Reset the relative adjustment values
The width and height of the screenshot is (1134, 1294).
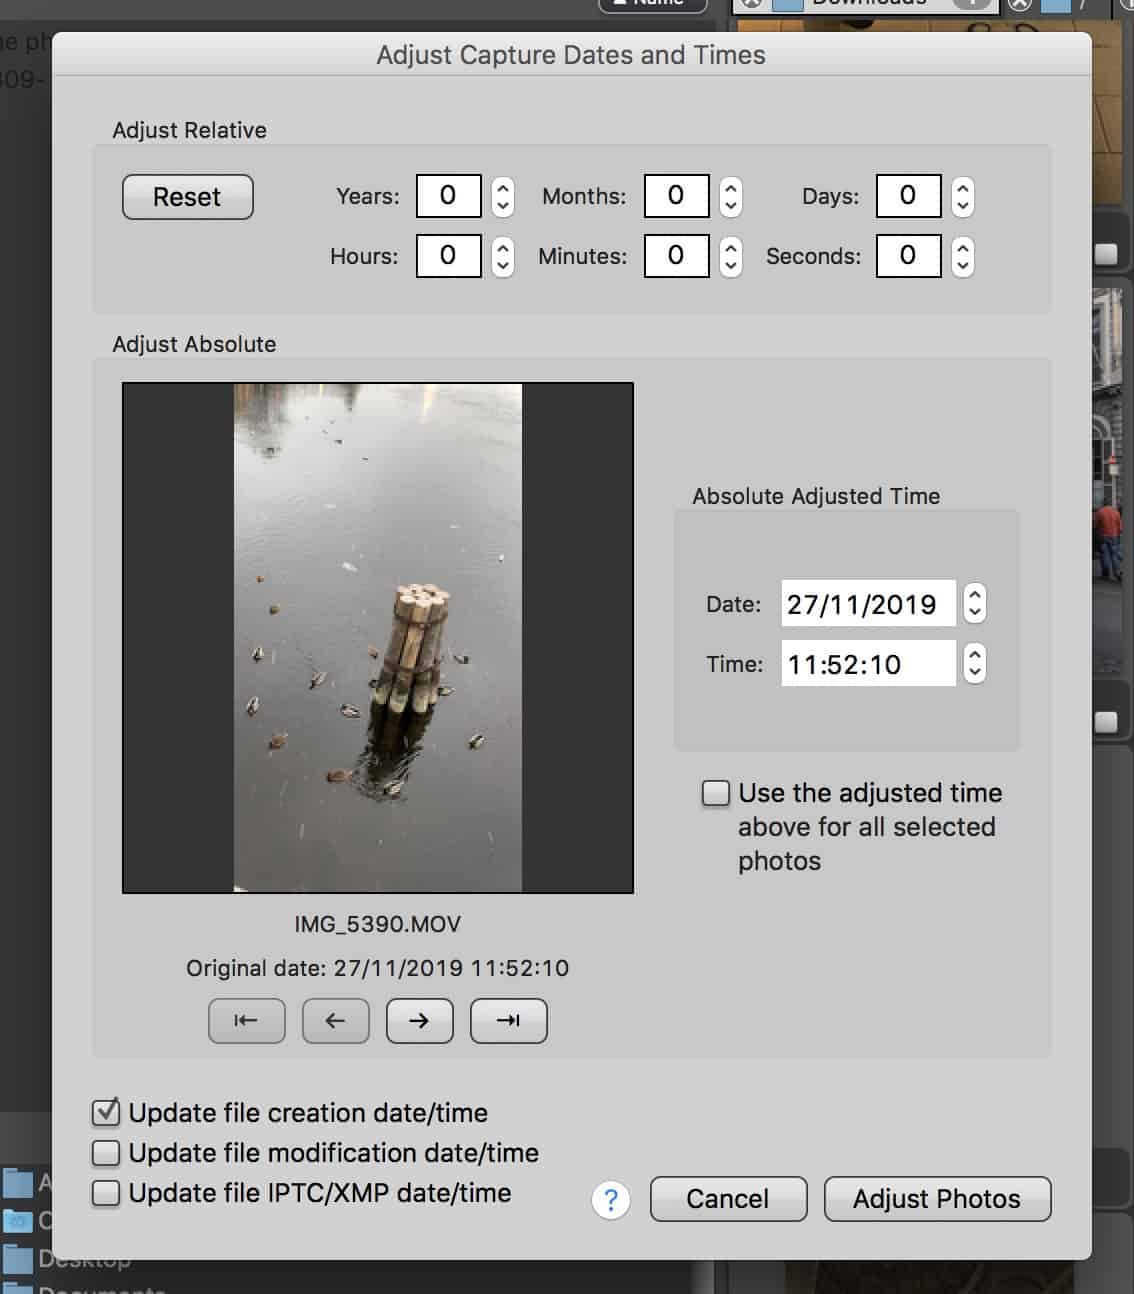click(x=187, y=197)
